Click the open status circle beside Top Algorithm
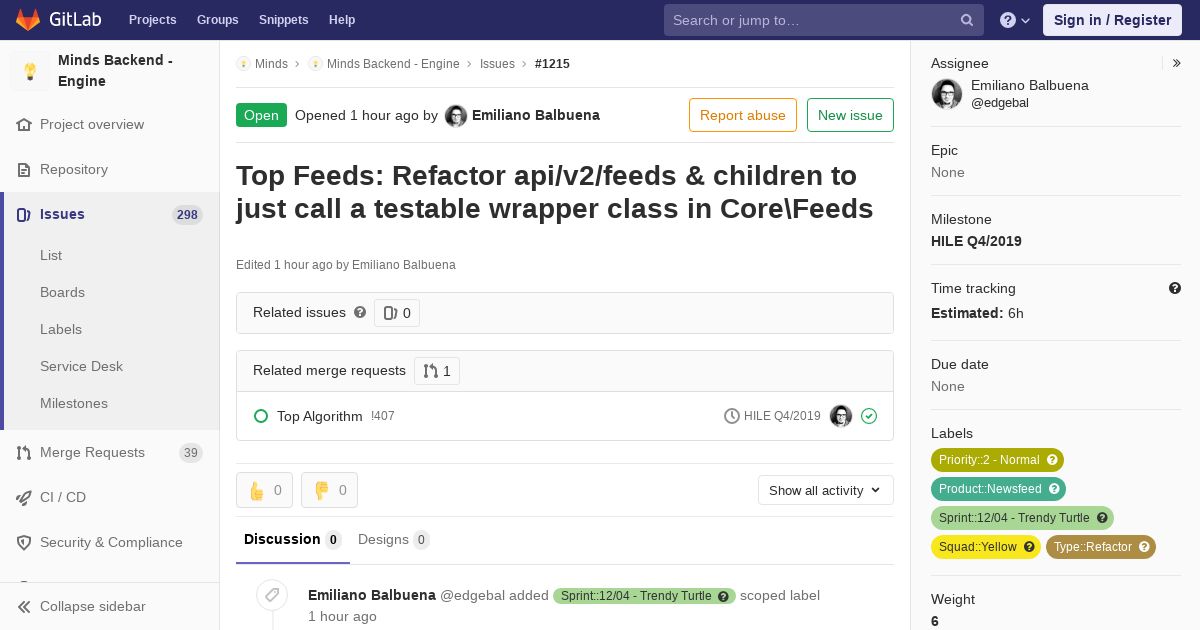 tap(261, 416)
